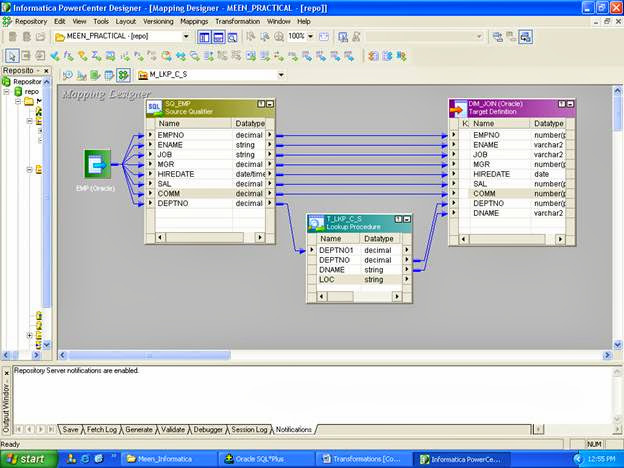
Task: Open the MEEN_PRACTICAL folder dropdown arrow
Action: (x=185, y=37)
